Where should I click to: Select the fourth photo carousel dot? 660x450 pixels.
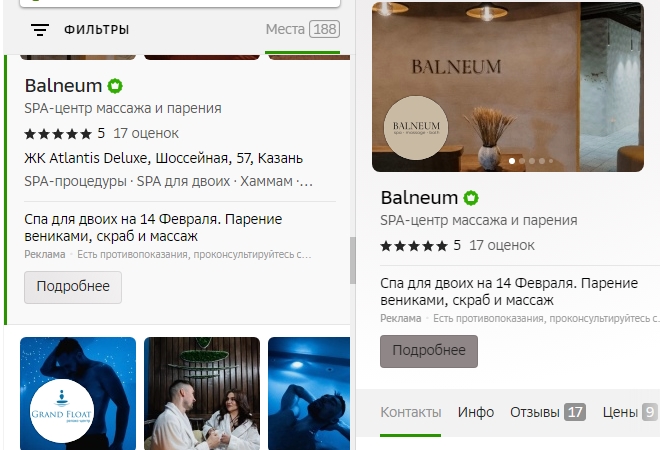[542, 161]
